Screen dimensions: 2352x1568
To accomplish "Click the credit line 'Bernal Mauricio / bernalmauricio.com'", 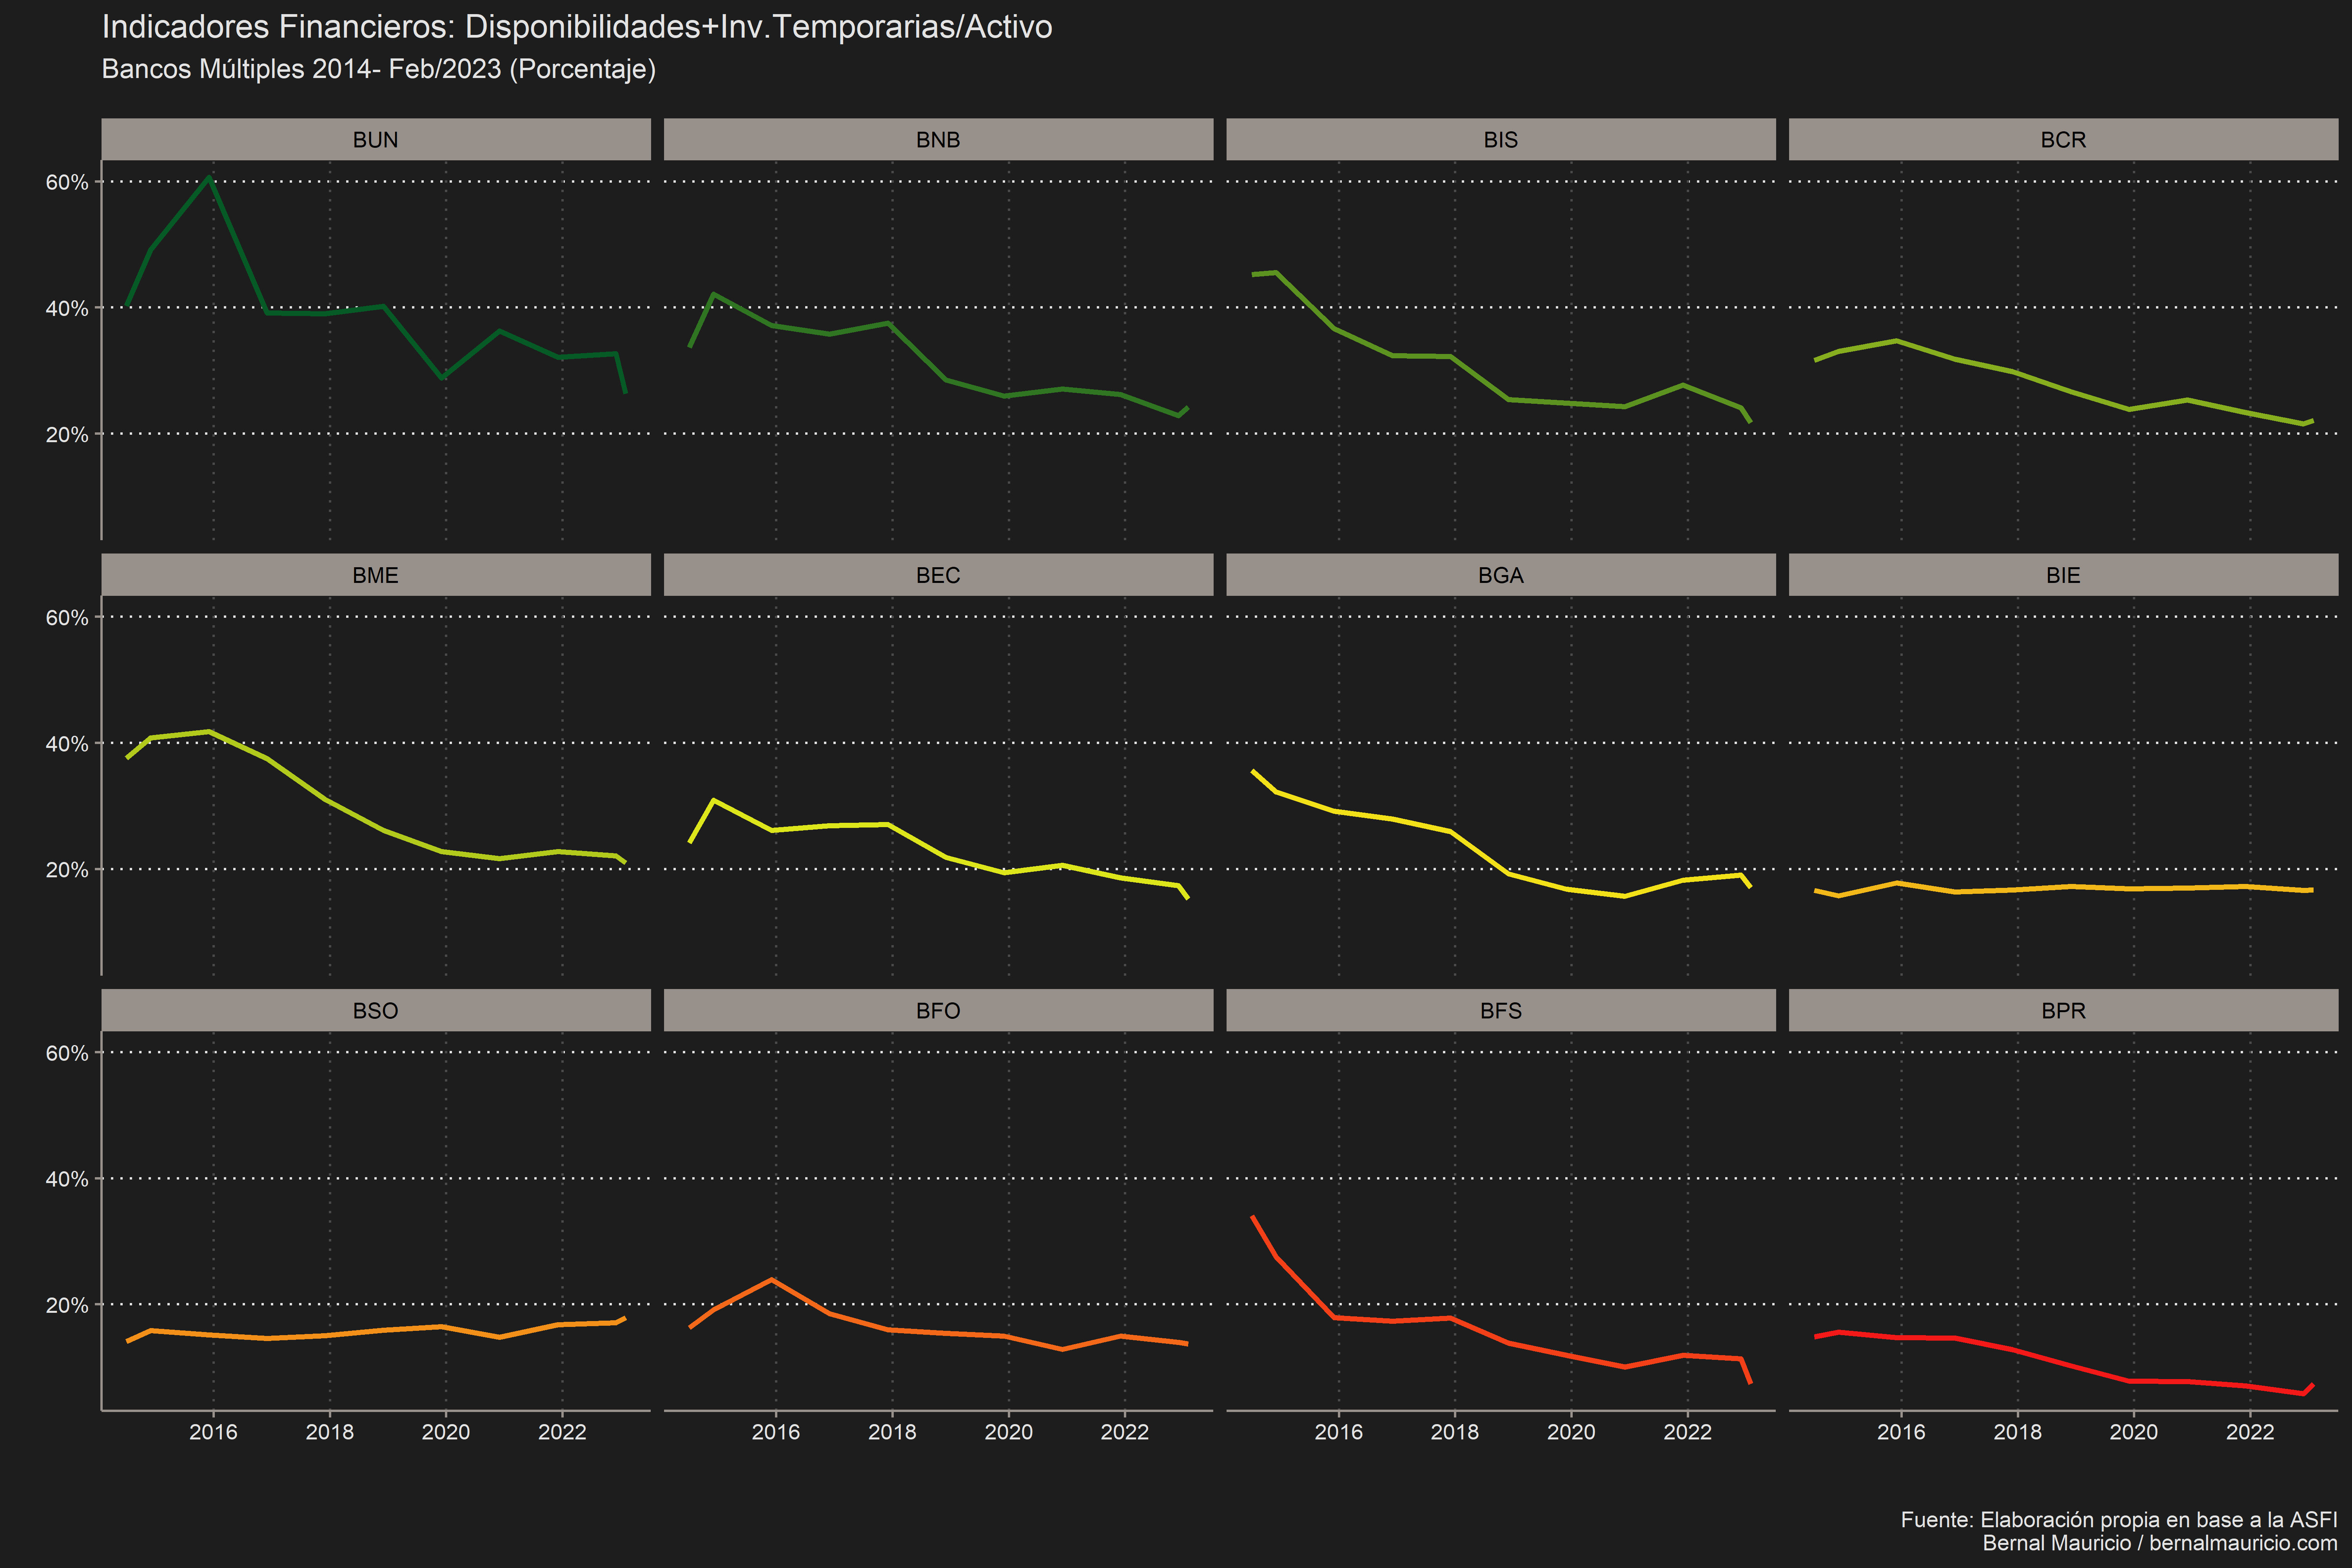I will [x=2160, y=1543].
